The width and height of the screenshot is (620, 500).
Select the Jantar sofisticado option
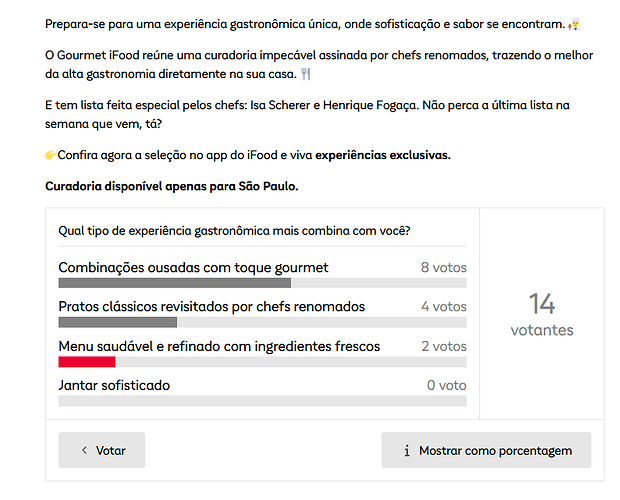(x=114, y=385)
